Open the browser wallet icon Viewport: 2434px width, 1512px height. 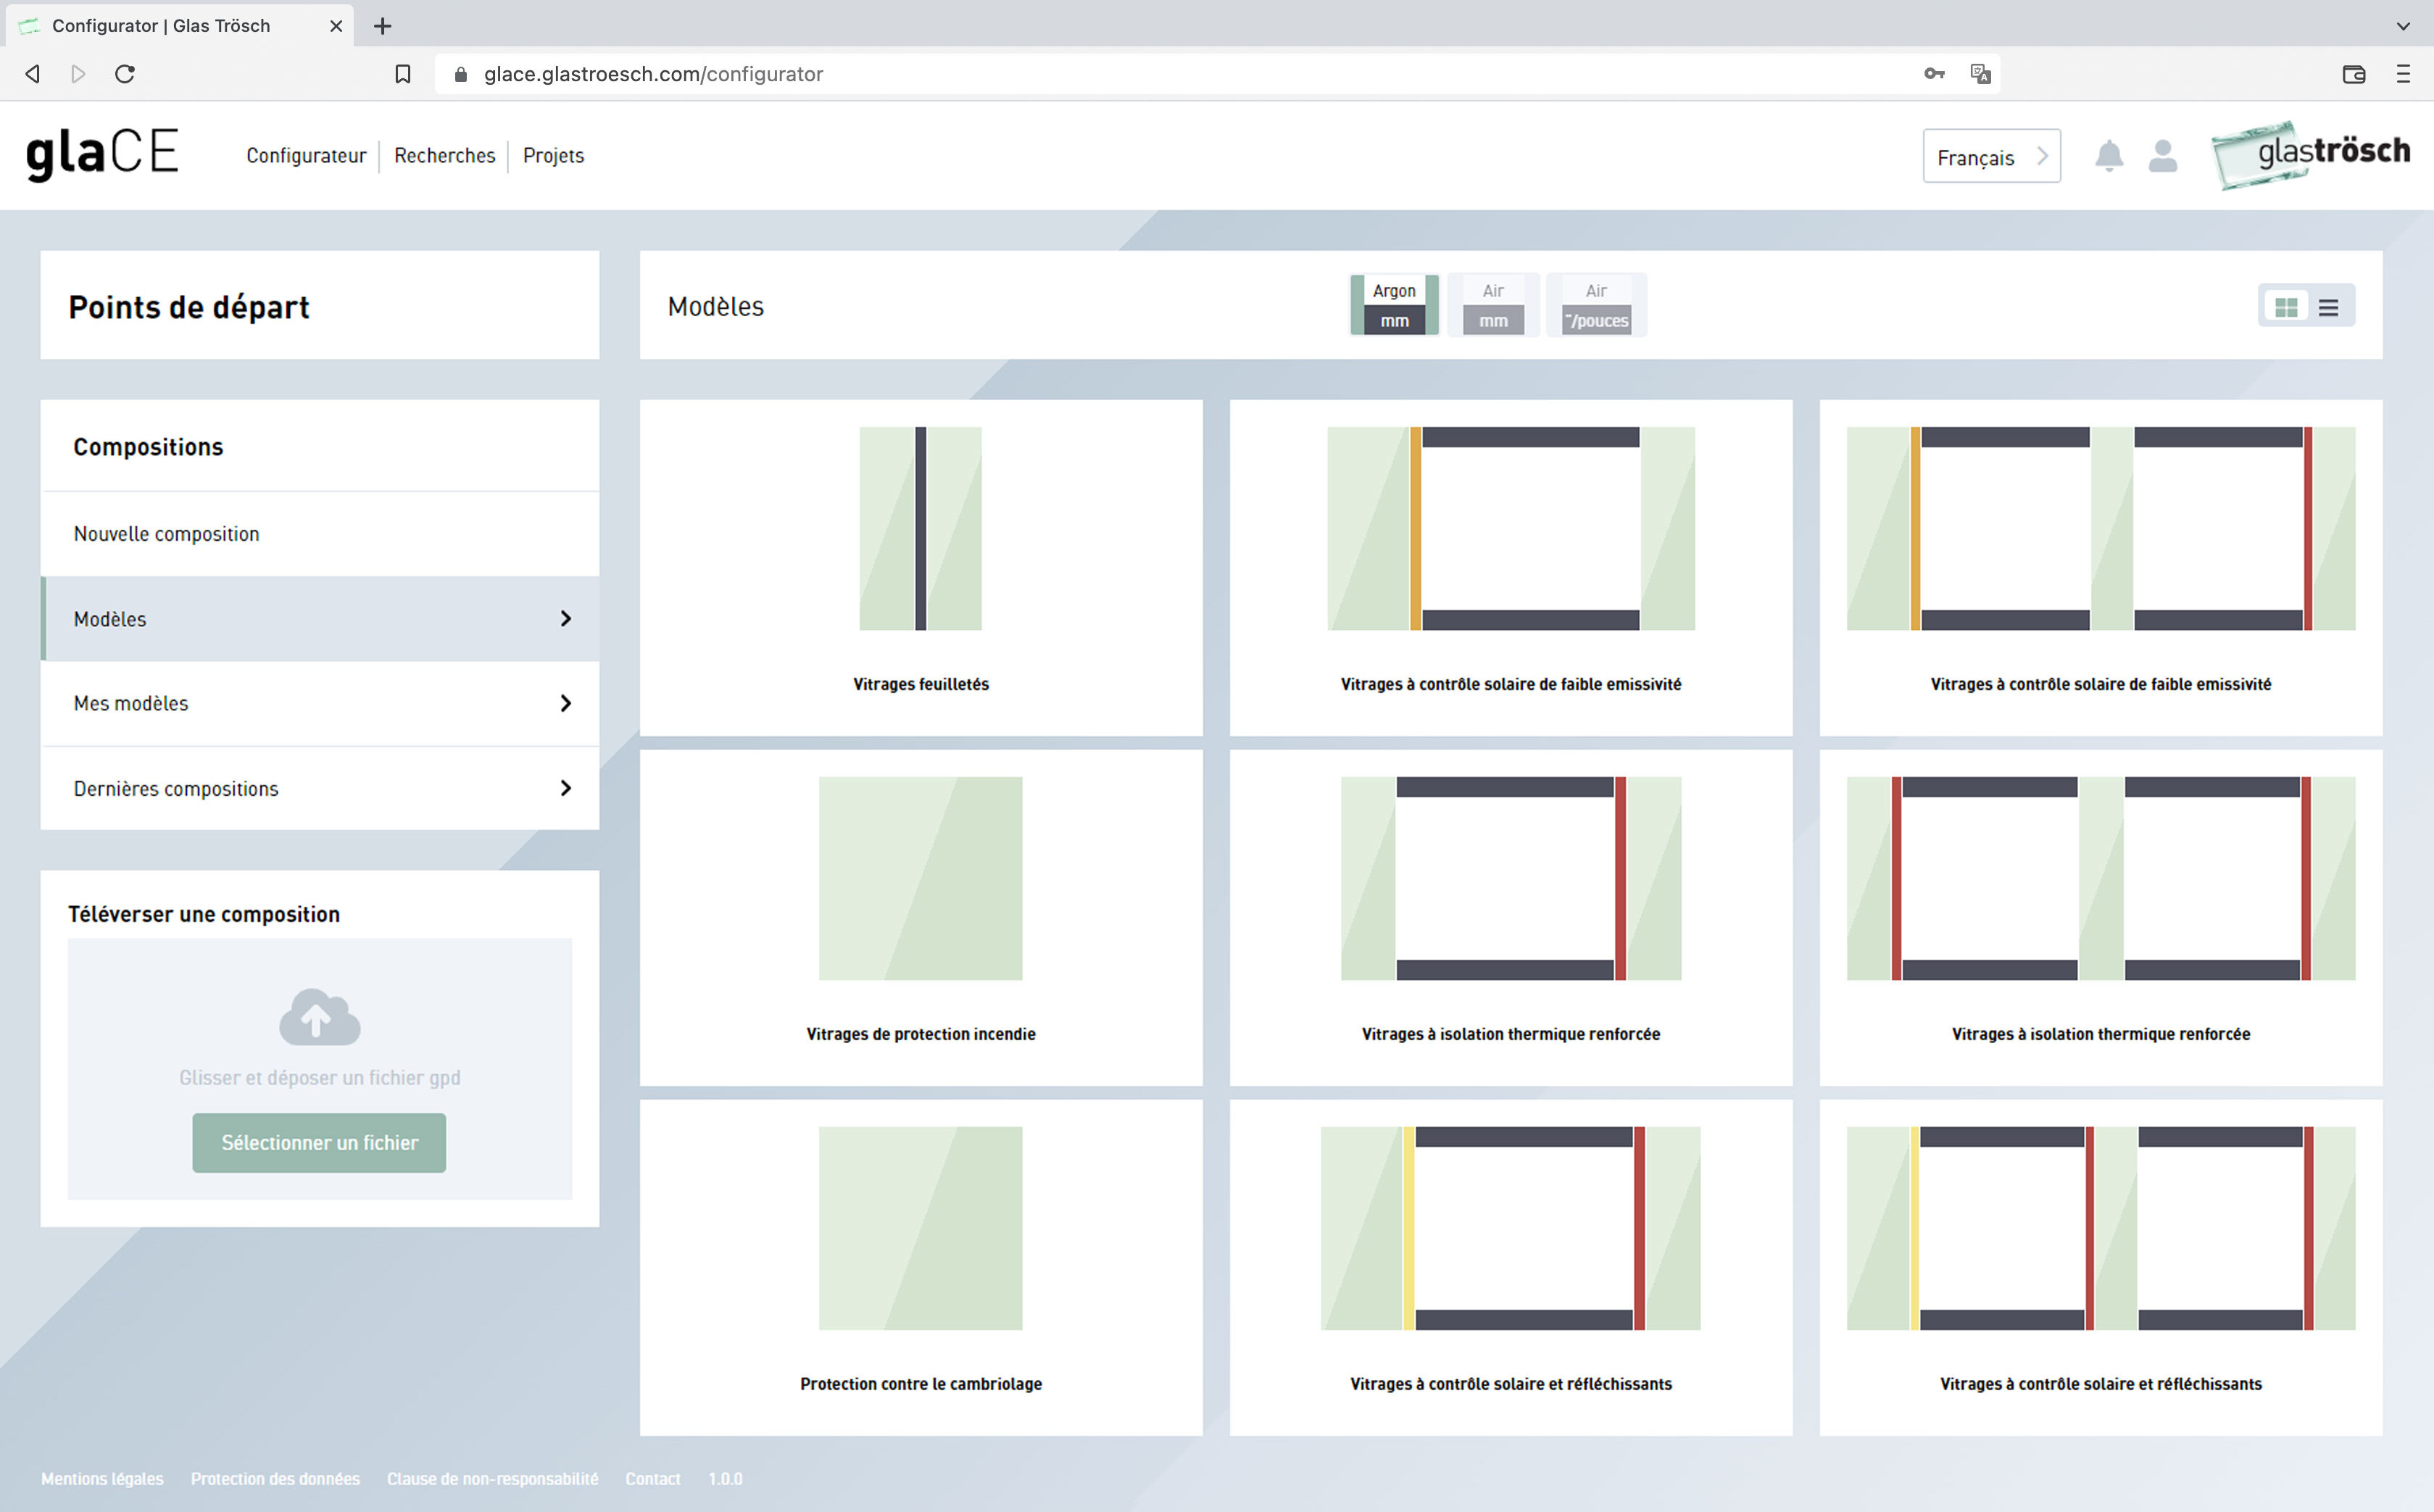point(2354,74)
